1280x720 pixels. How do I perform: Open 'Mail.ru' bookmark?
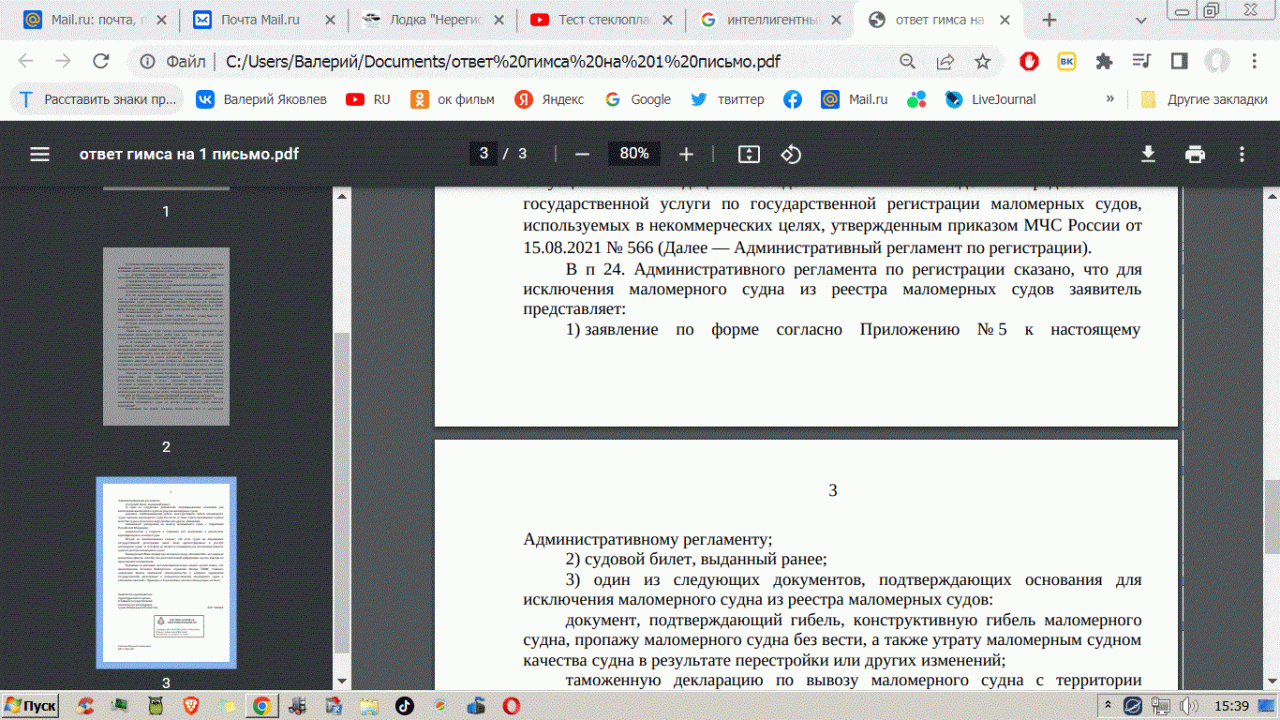[855, 99]
